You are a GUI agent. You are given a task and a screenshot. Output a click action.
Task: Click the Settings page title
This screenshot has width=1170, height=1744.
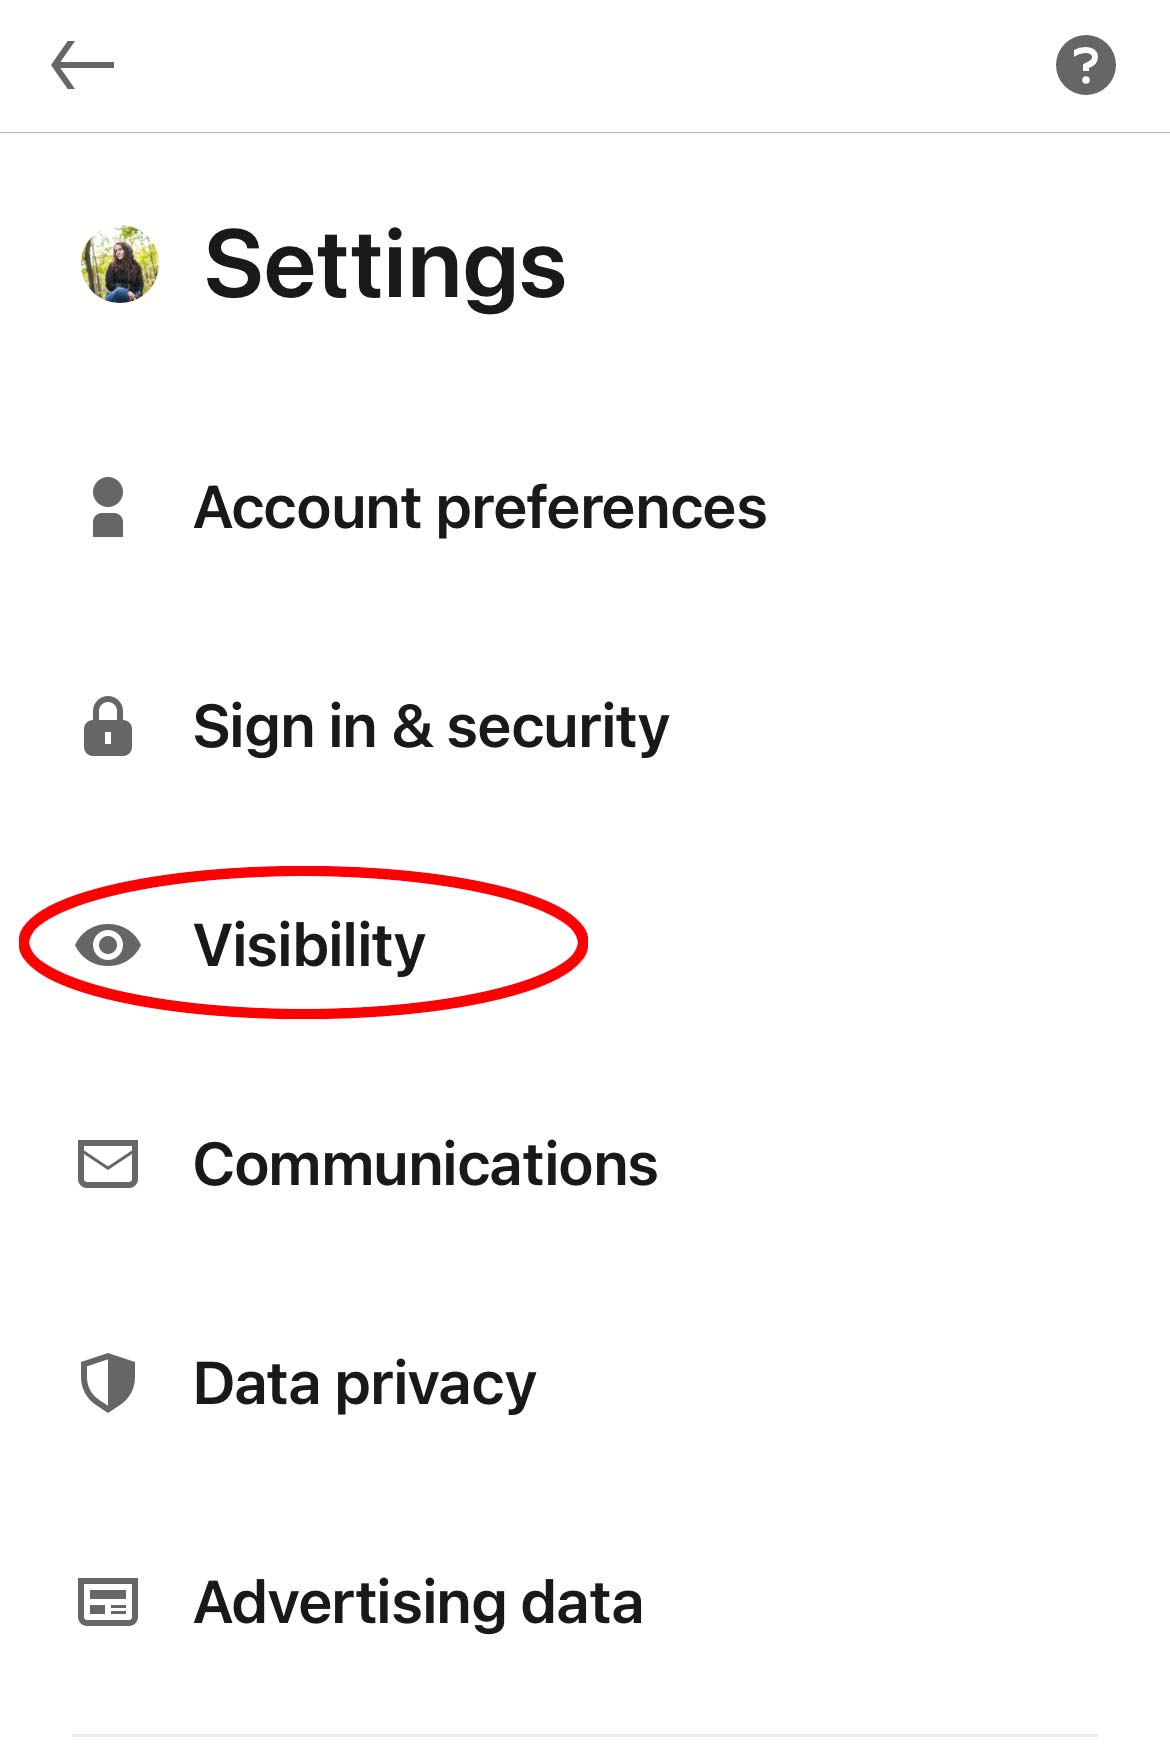pyautogui.click(x=383, y=265)
